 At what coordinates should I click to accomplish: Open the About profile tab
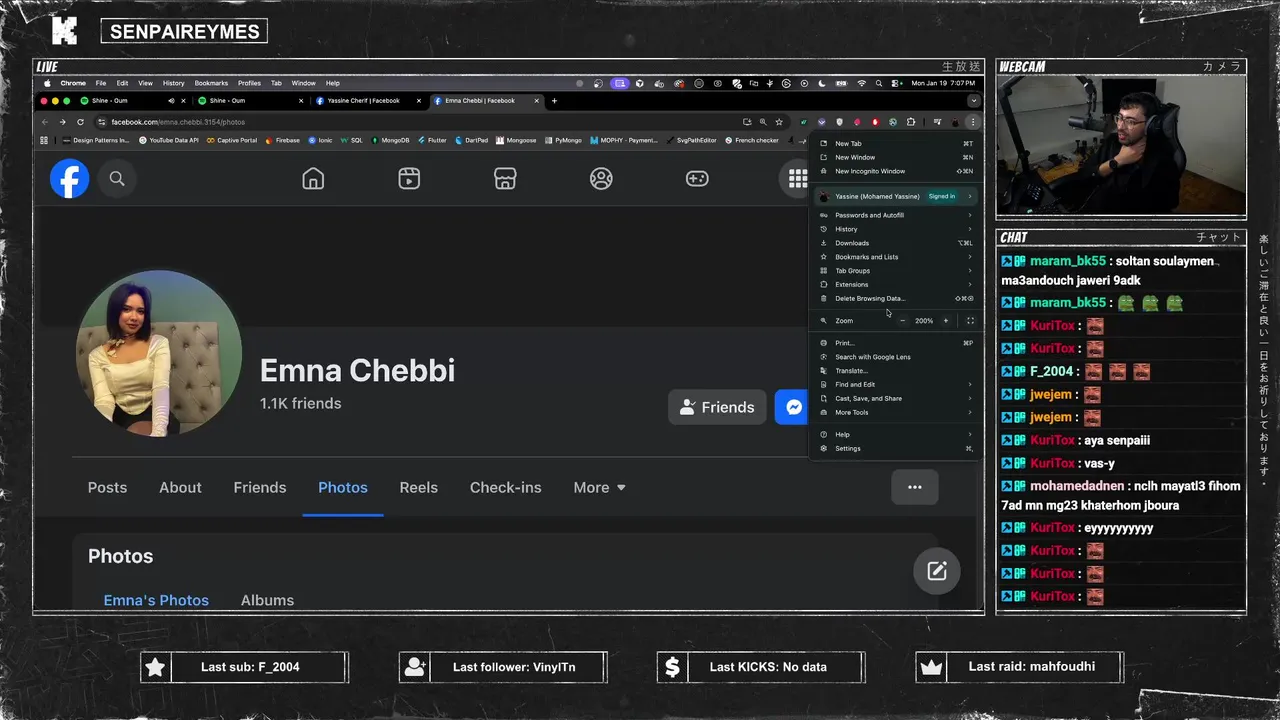click(180, 488)
